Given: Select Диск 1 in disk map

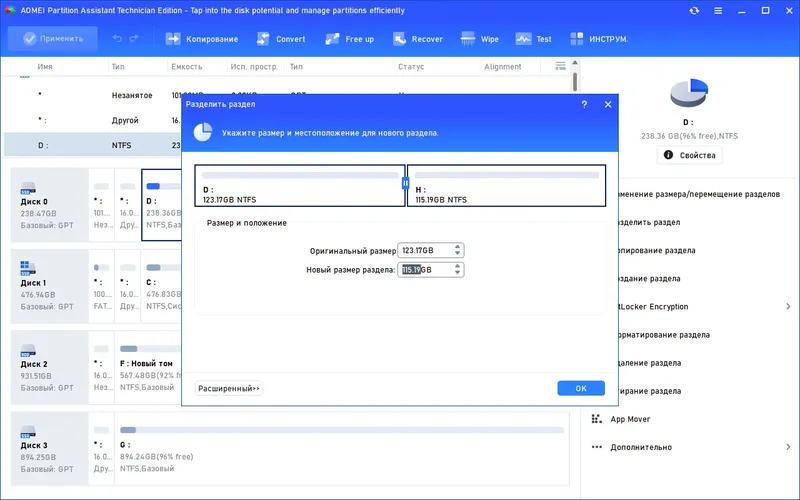Looking at the screenshot, I should pos(49,286).
